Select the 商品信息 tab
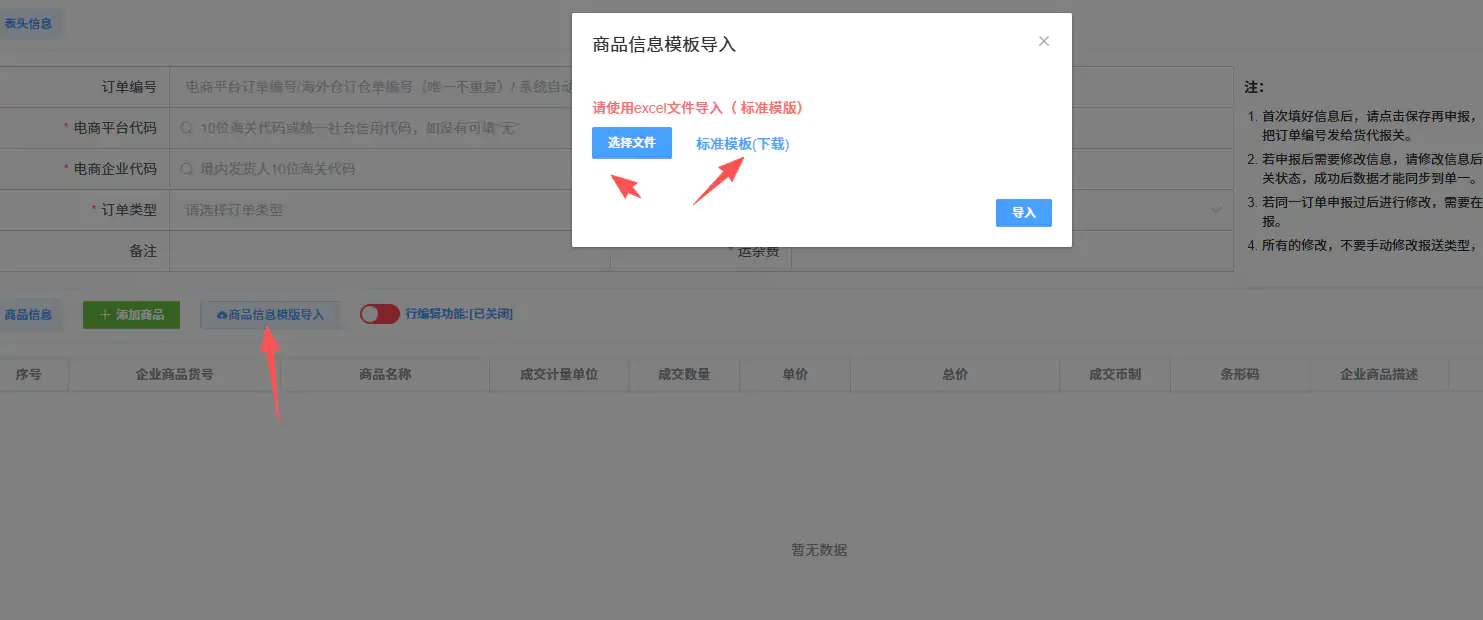The height and width of the screenshot is (620, 1483). coord(30,313)
